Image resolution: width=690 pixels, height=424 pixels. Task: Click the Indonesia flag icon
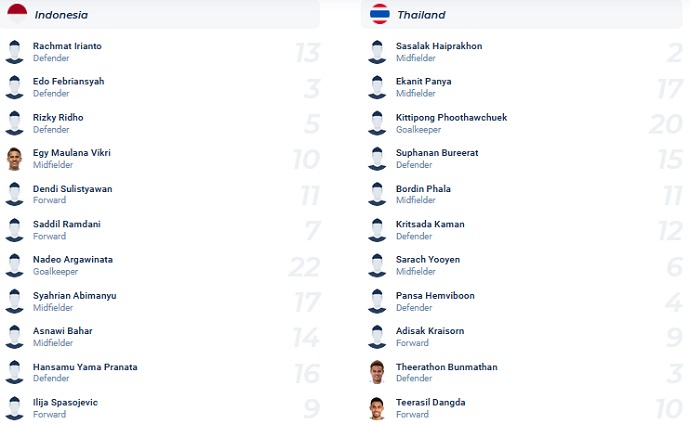(17, 12)
